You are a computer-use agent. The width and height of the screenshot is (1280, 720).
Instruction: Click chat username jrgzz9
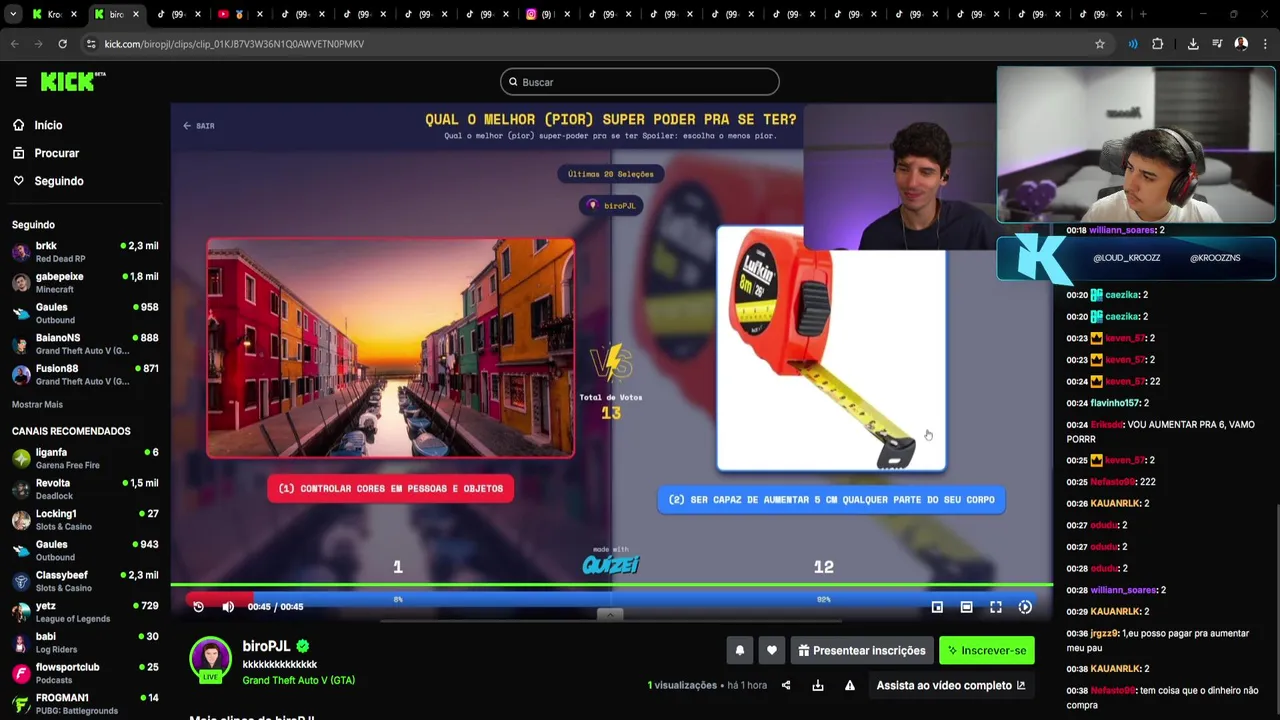click(x=1105, y=633)
